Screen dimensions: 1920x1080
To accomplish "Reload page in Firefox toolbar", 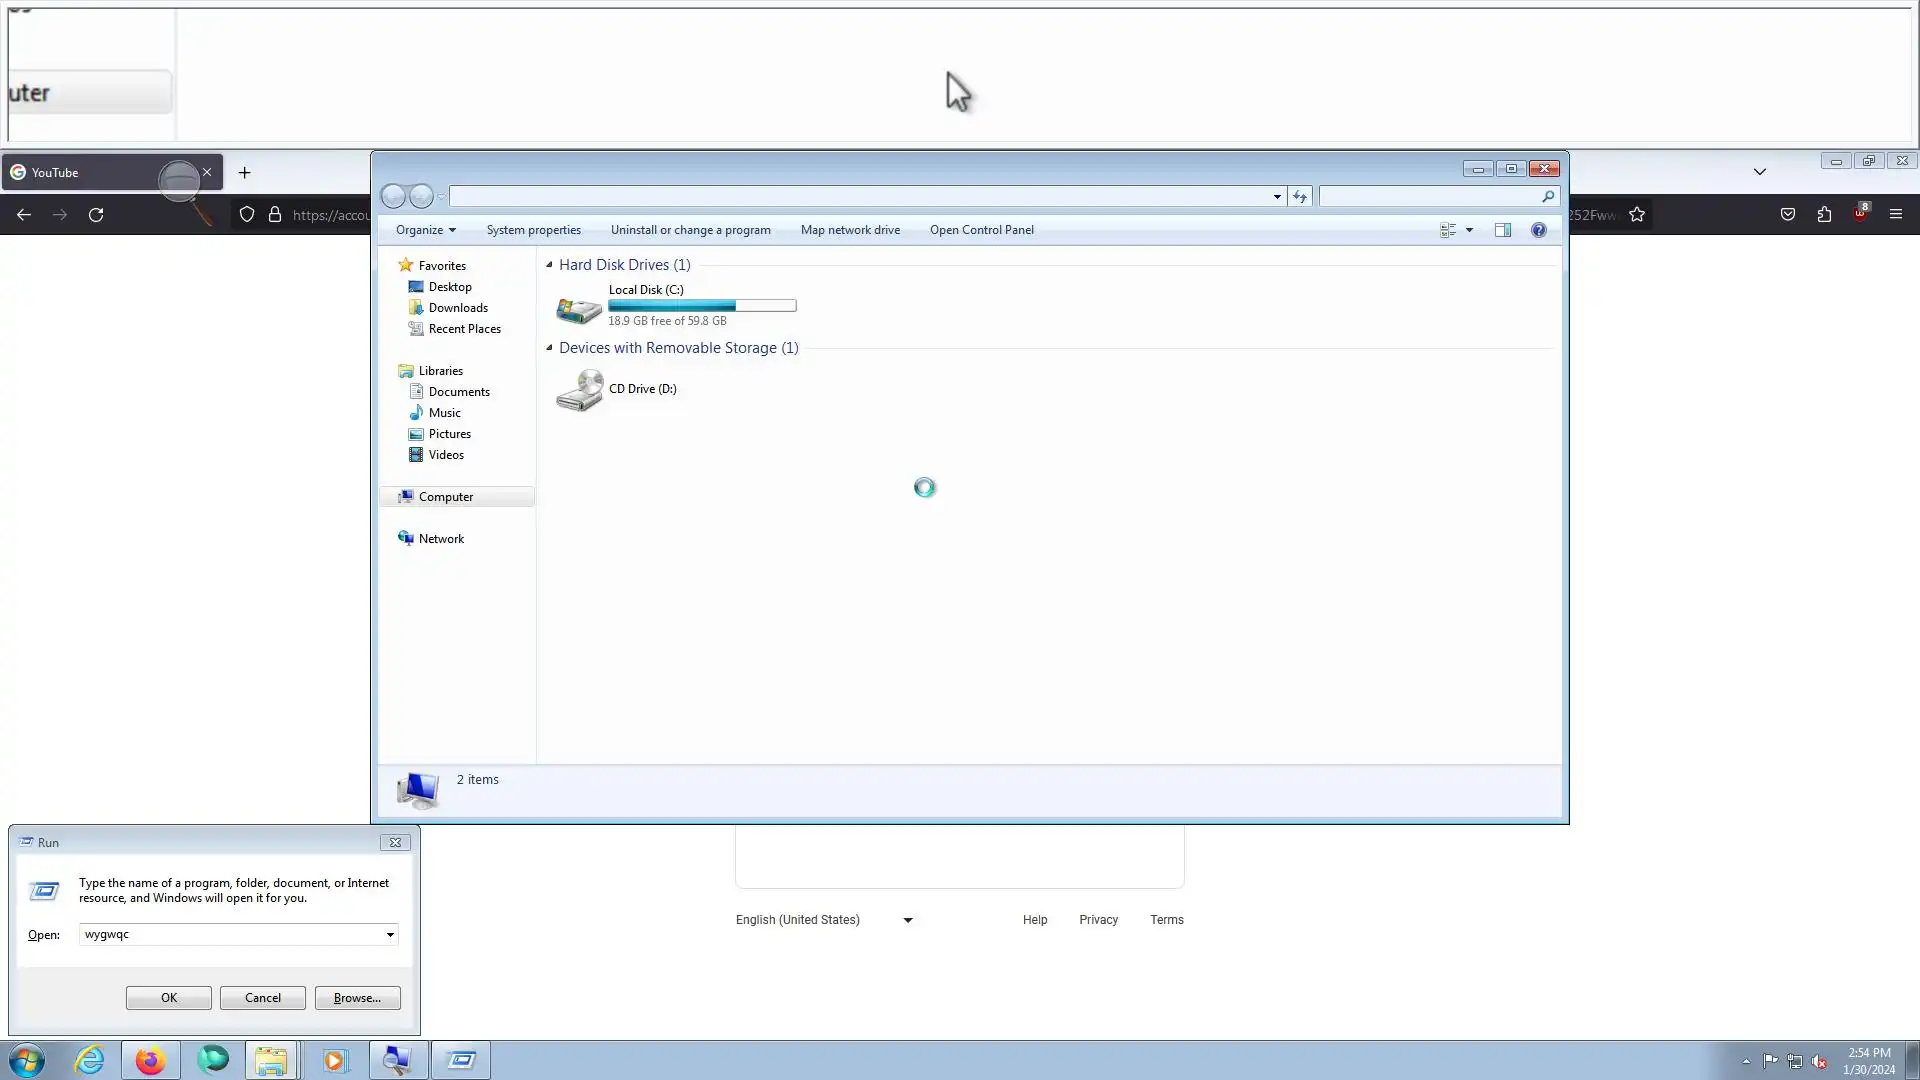I will pyautogui.click(x=96, y=215).
